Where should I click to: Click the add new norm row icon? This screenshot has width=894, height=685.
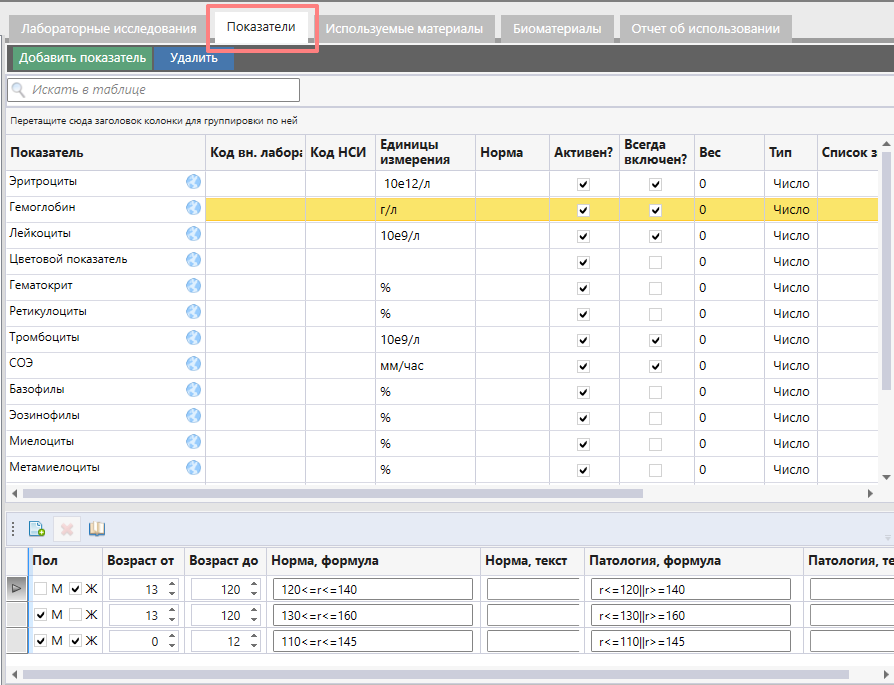point(37,529)
